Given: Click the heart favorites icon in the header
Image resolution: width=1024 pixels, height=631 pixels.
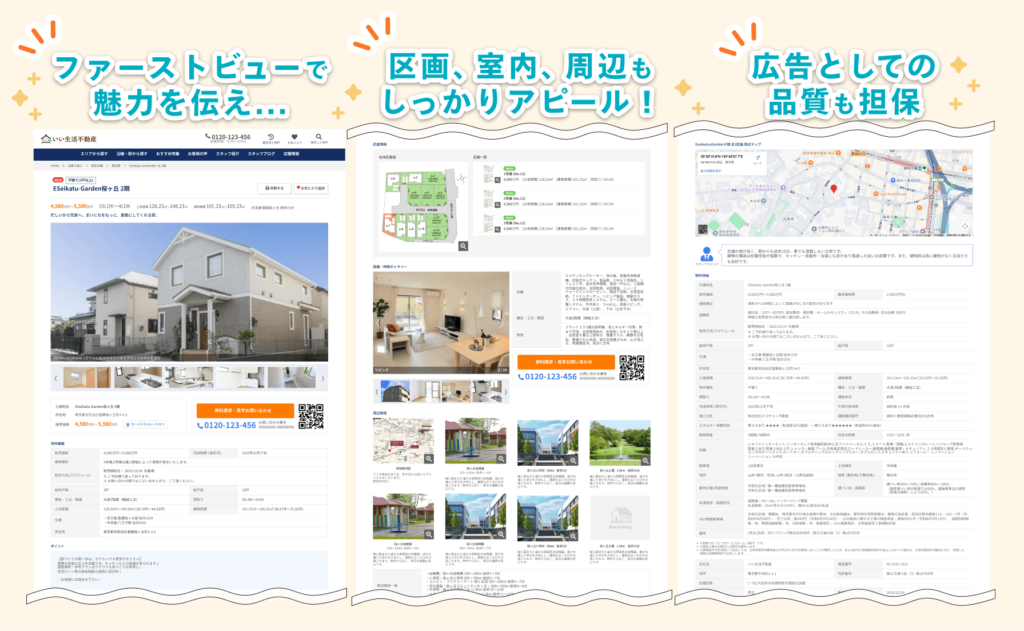Looking at the screenshot, I should (x=295, y=137).
